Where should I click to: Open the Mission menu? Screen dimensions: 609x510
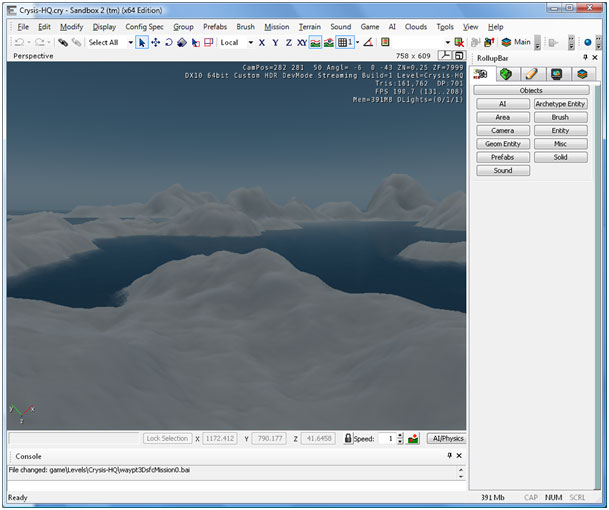(277, 27)
